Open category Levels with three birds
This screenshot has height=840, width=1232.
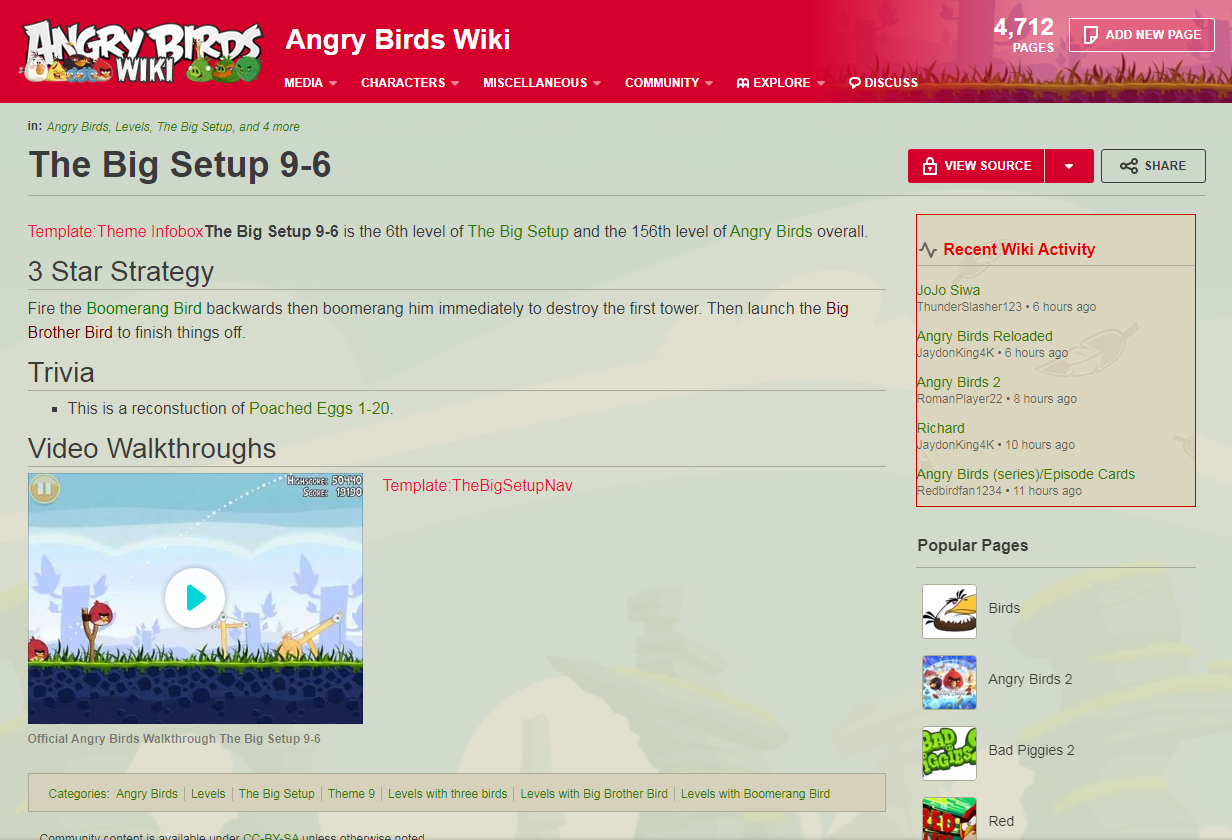(x=447, y=794)
